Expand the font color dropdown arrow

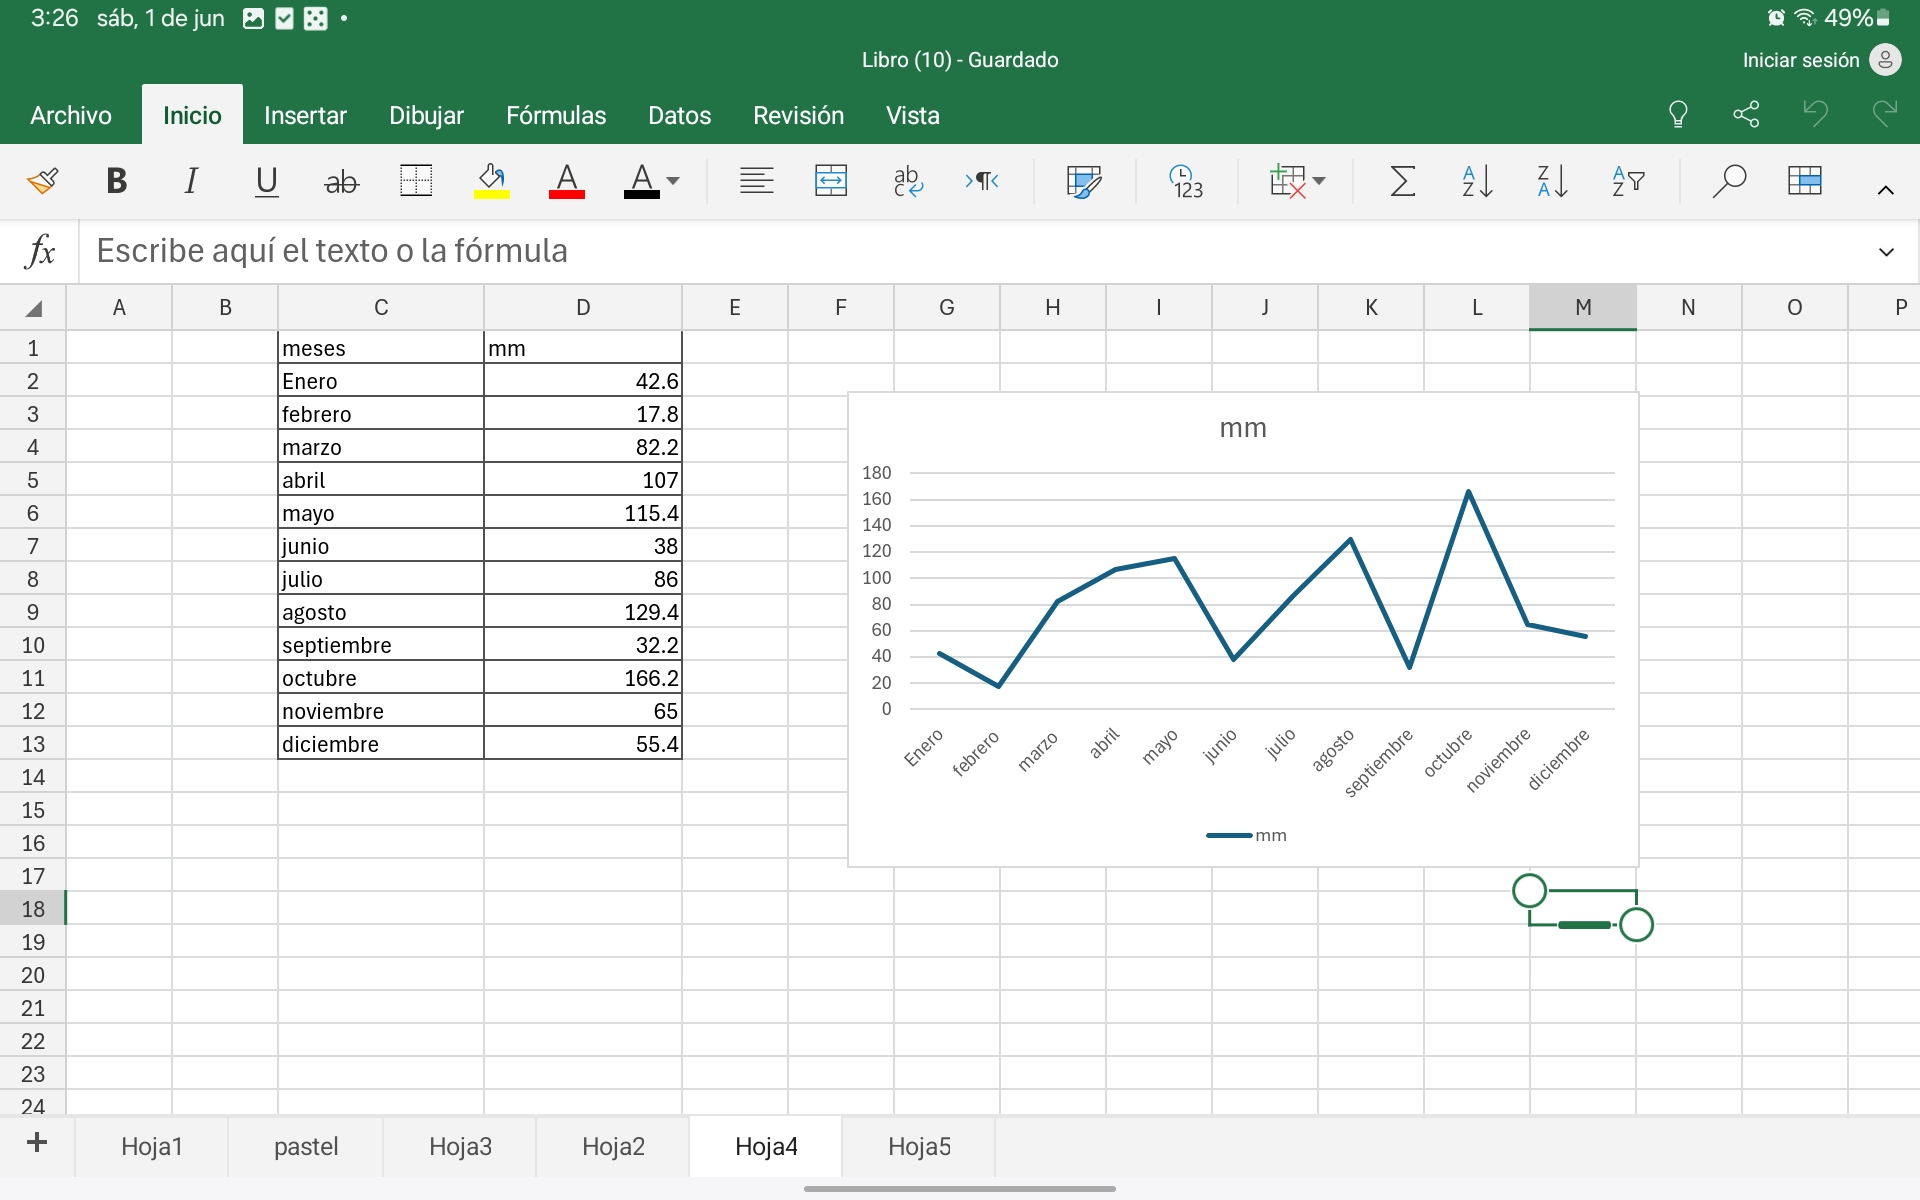coord(673,181)
